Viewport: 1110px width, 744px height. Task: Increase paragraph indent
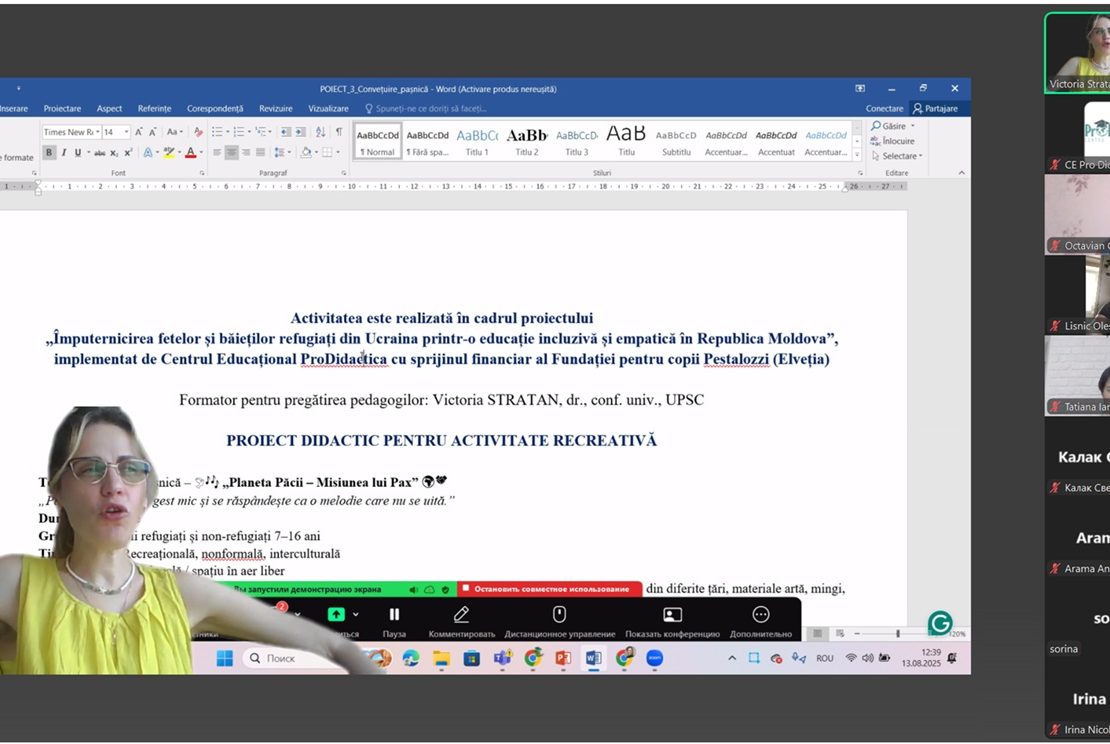point(300,132)
